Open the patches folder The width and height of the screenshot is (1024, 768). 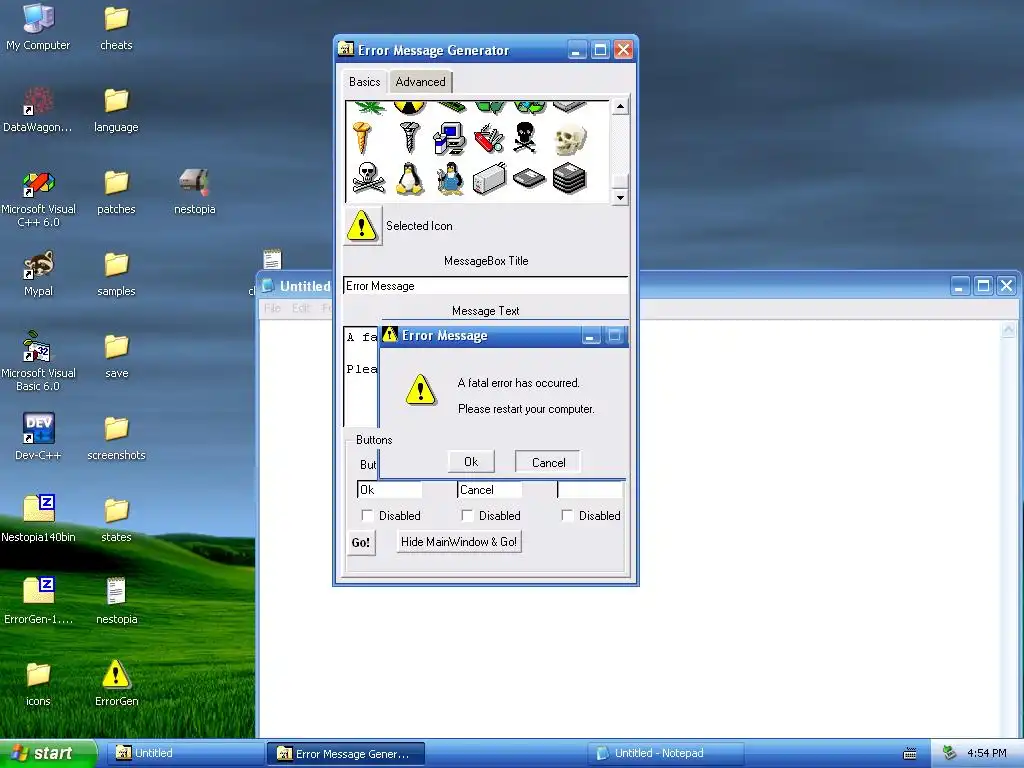point(116,192)
